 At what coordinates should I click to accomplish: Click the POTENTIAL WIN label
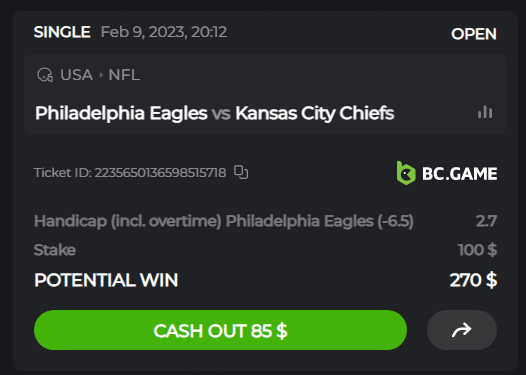[106, 280]
